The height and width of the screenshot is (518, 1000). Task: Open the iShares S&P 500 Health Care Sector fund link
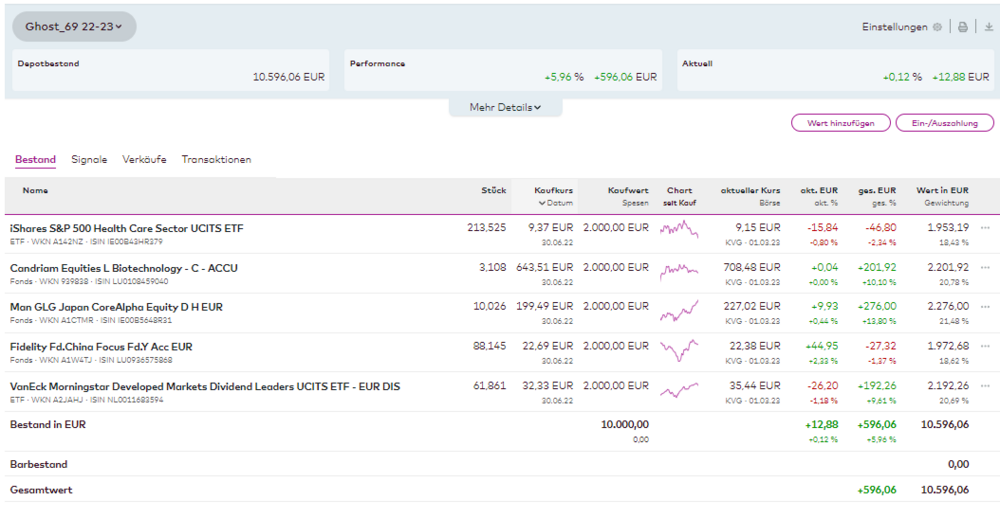pos(126,228)
